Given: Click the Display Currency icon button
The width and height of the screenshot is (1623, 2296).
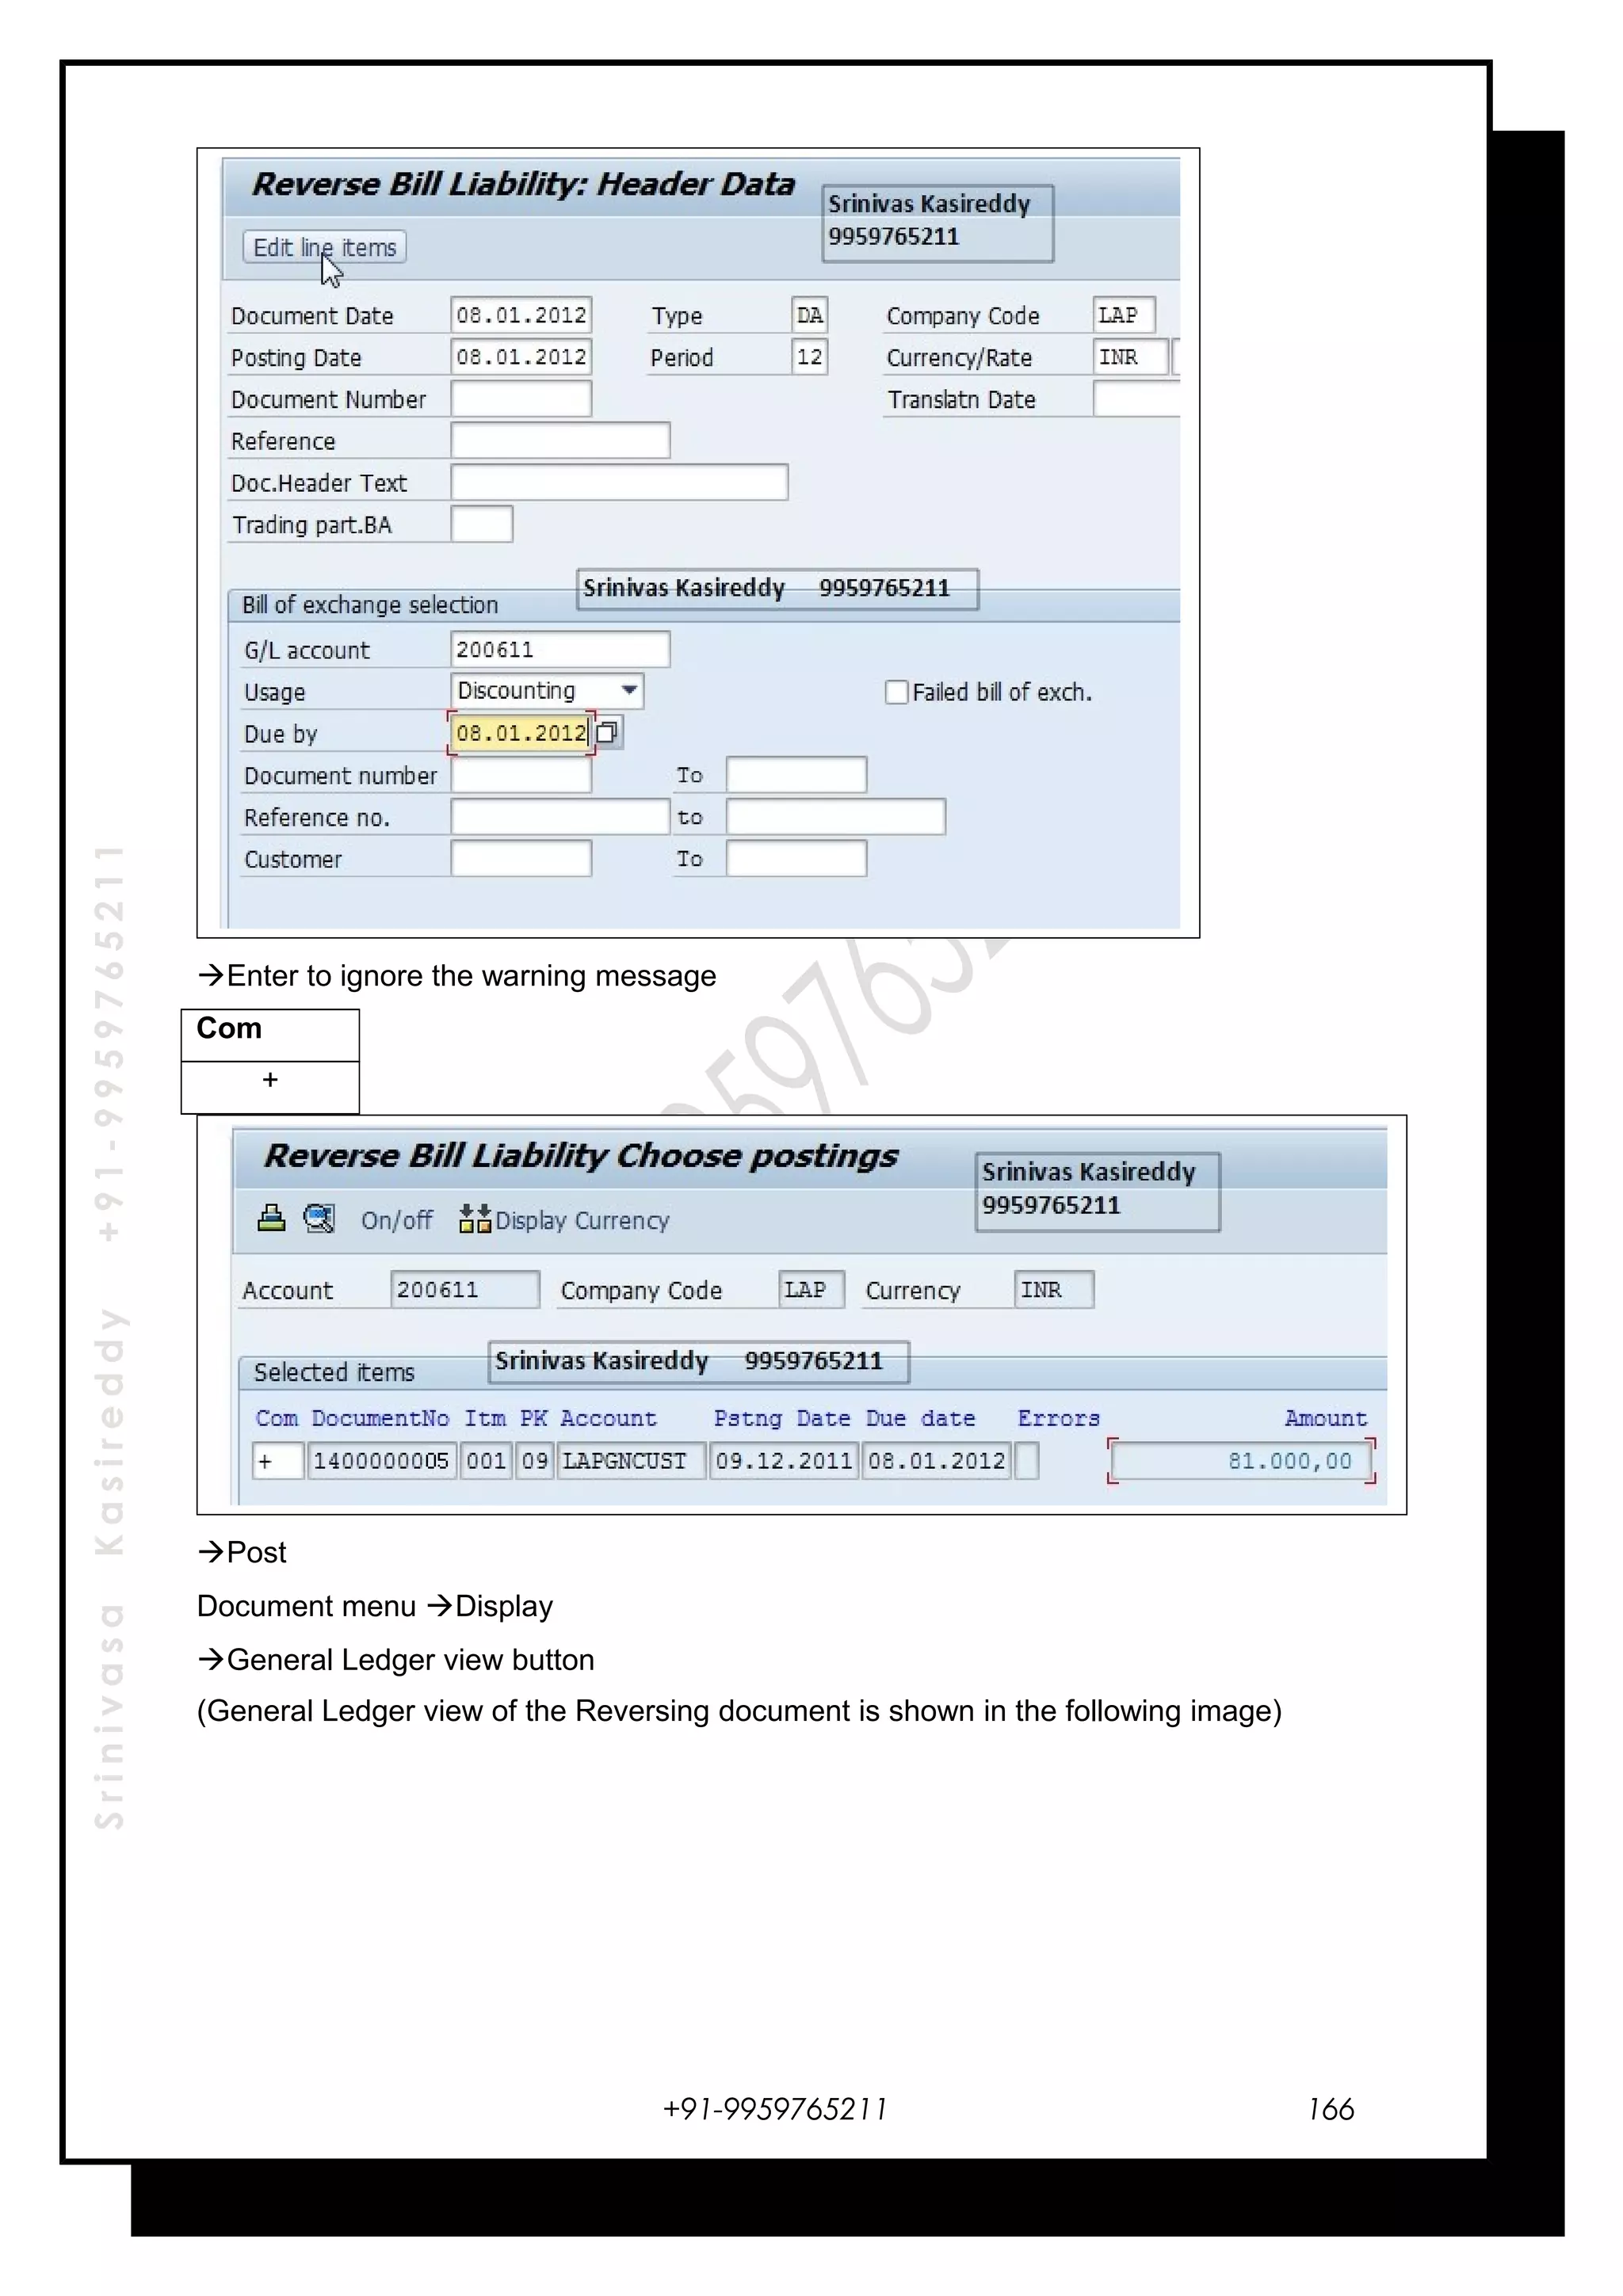Looking at the screenshot, I should (475, 1219).
